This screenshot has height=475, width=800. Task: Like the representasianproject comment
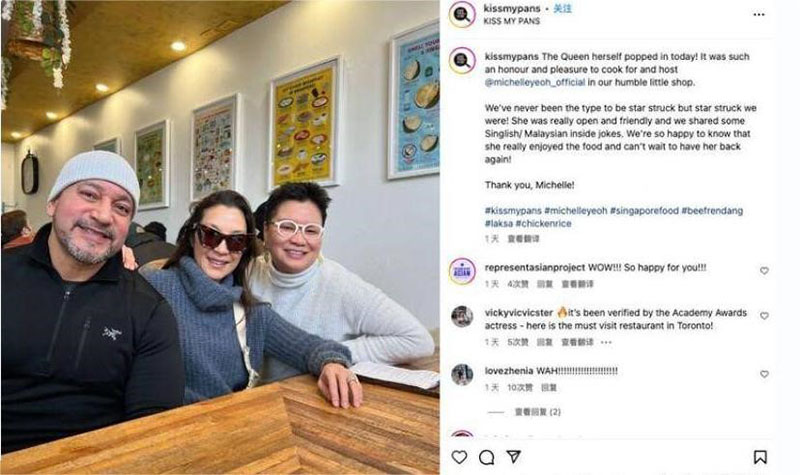pyautogui.click(x=764, y=270)
